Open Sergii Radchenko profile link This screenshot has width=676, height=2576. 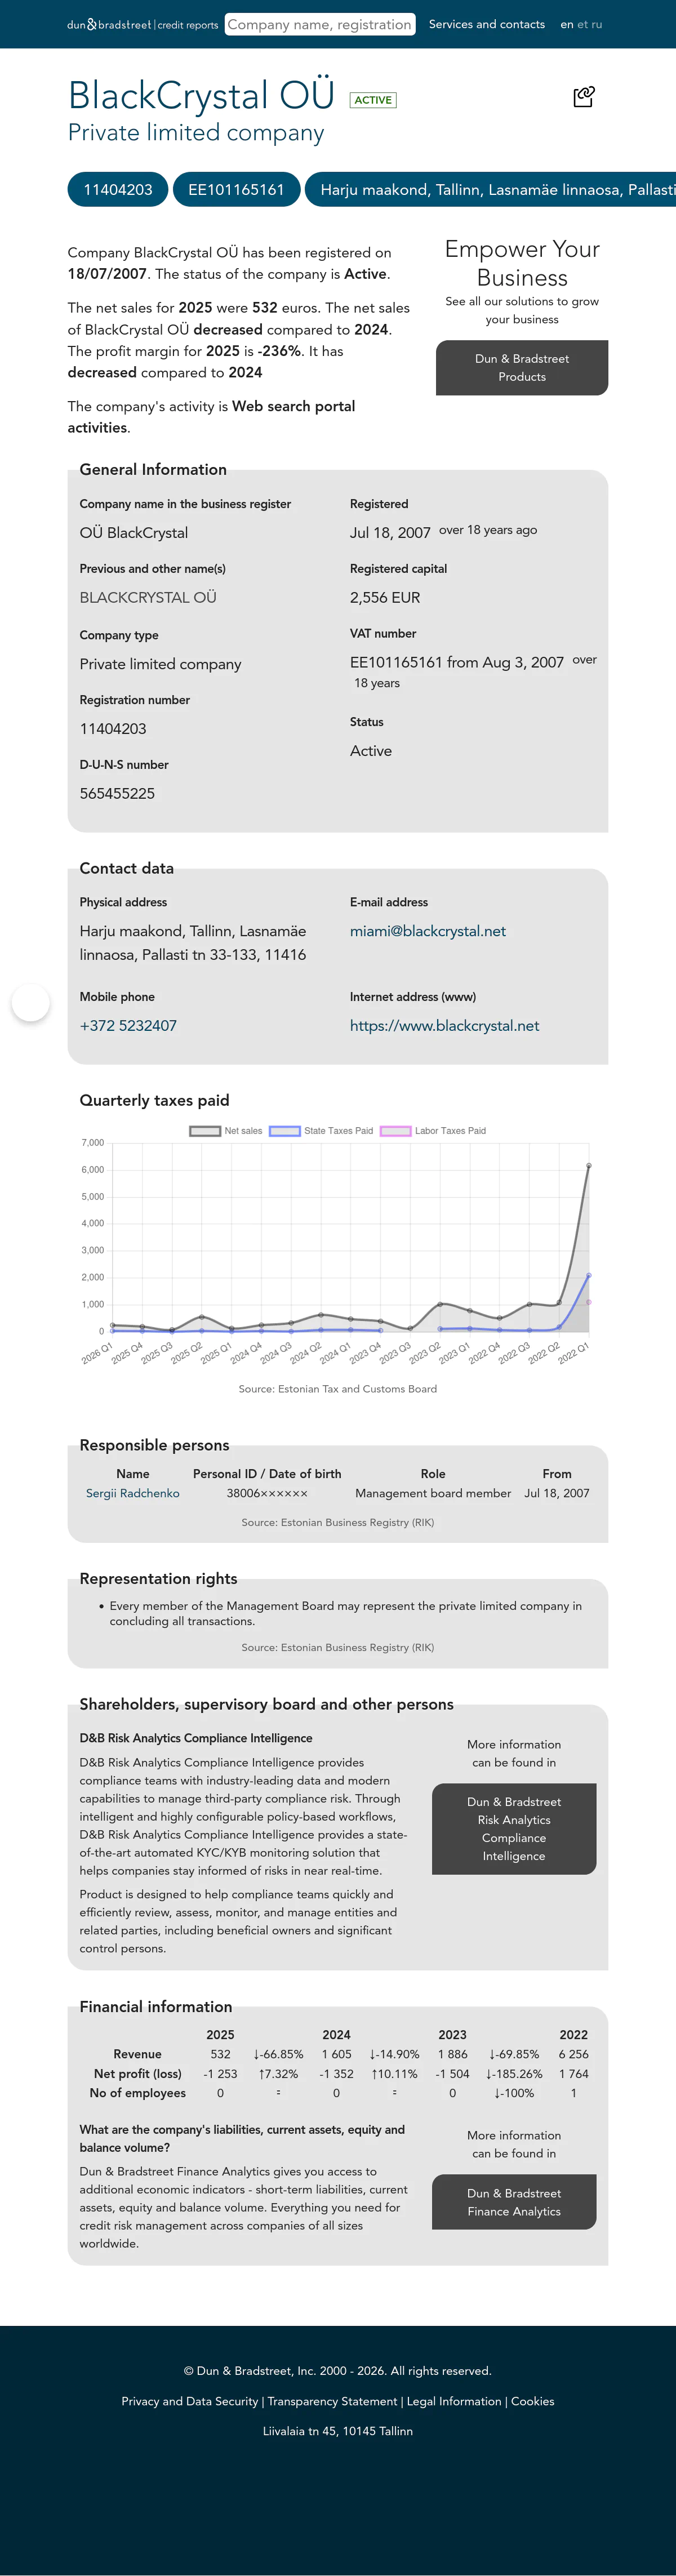click(133, 1493)
